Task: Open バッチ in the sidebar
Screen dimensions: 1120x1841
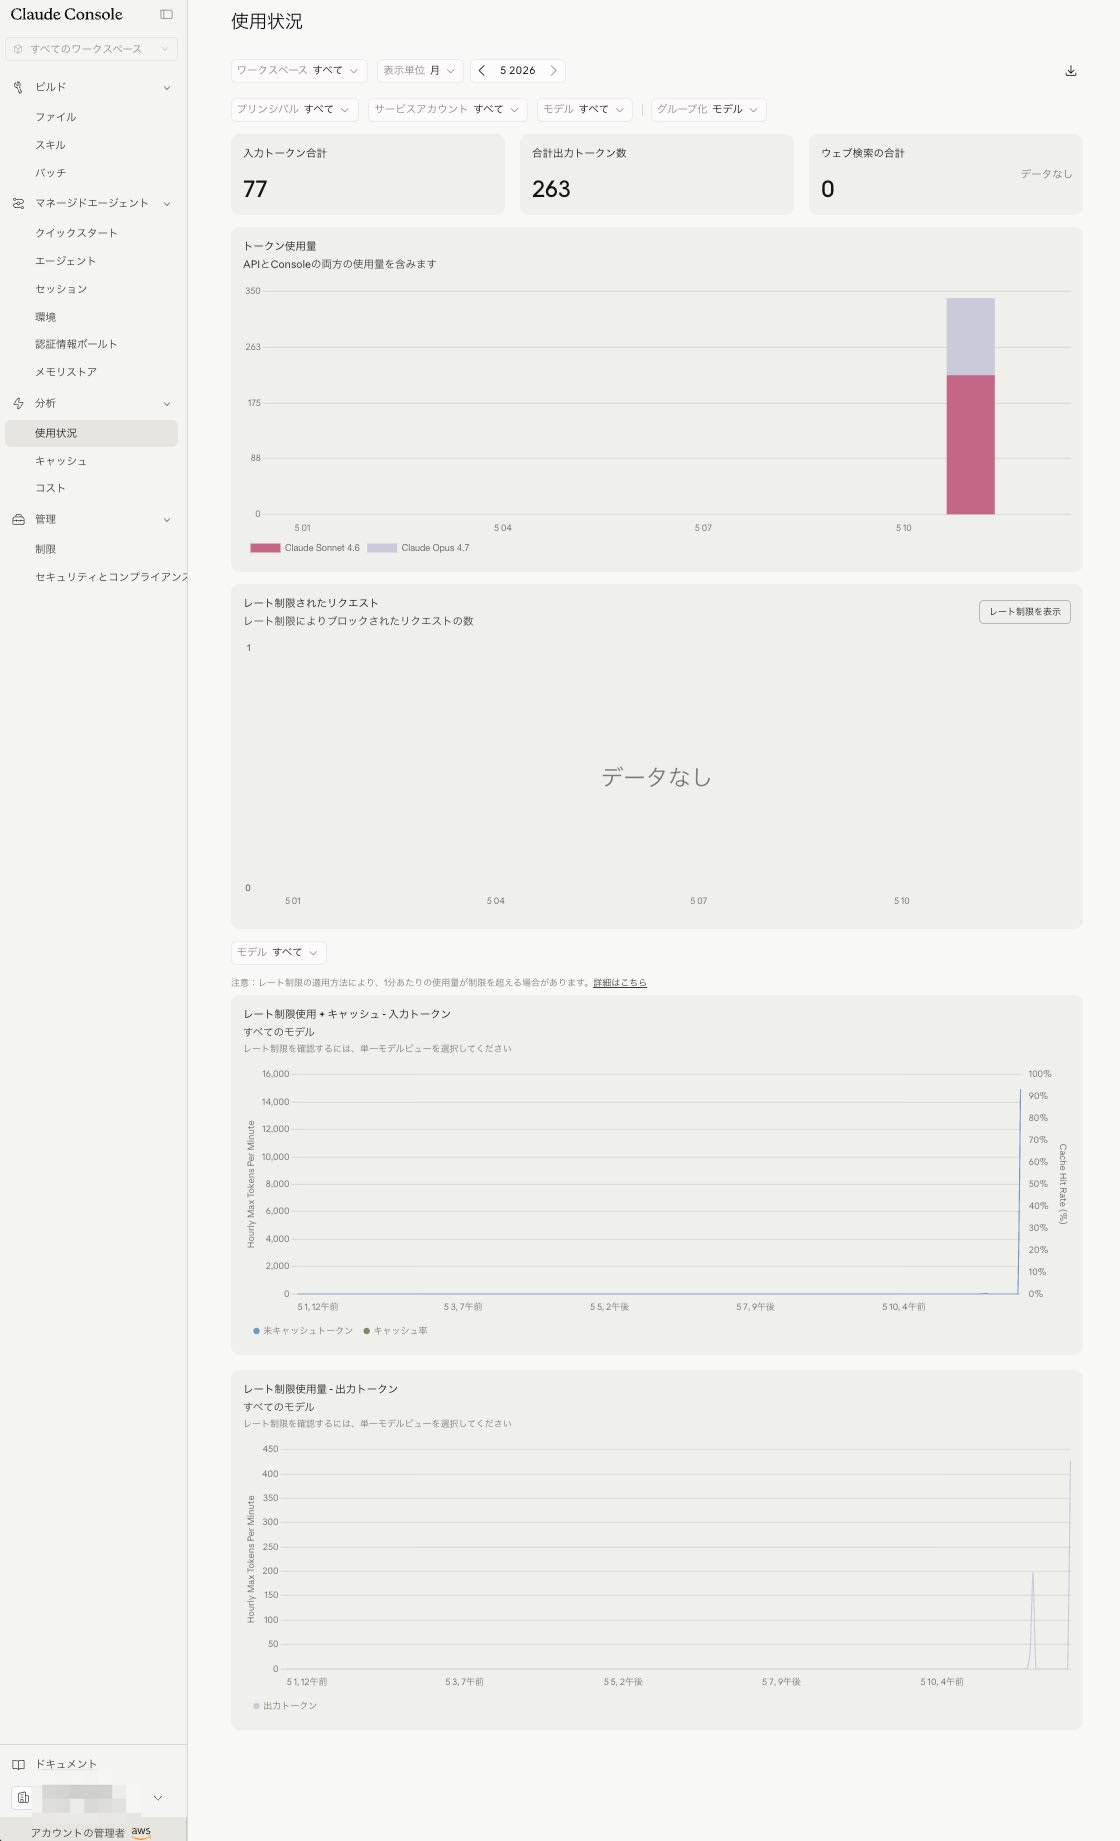Action: (50, 173)
